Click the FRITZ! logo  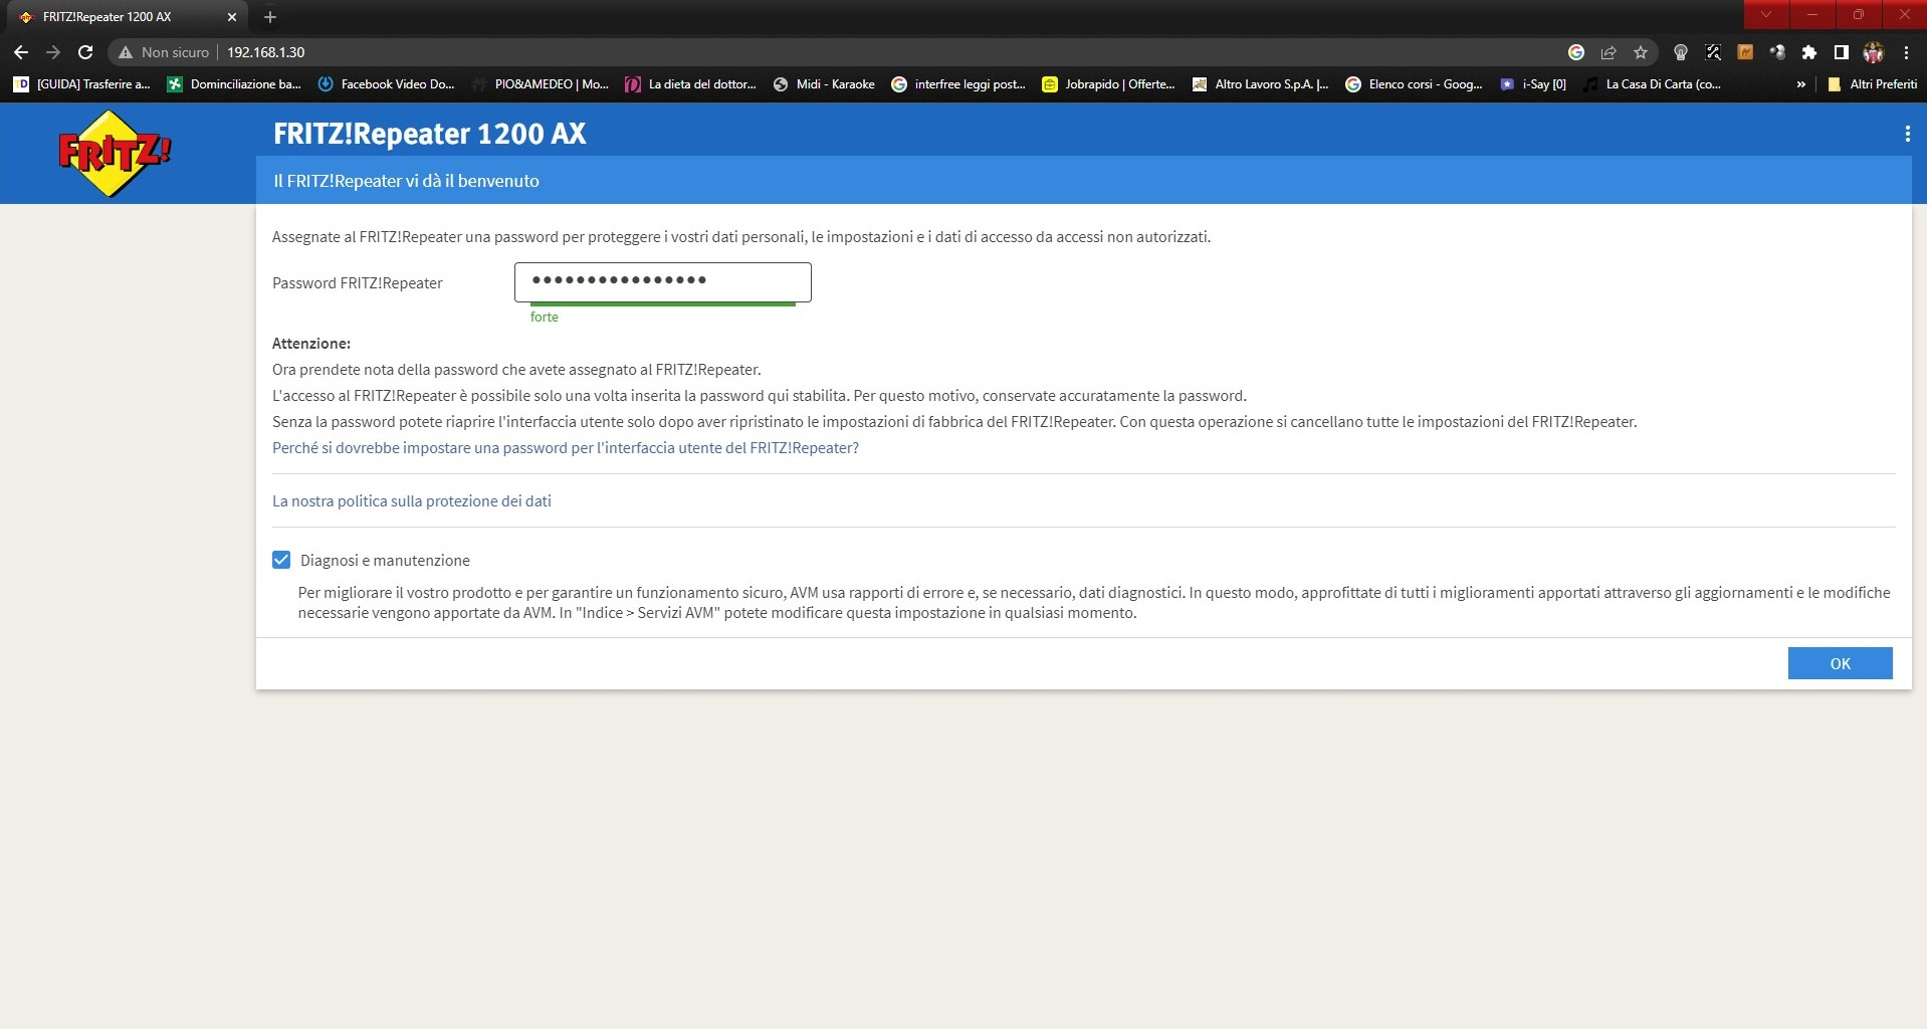tap(114, 153)
